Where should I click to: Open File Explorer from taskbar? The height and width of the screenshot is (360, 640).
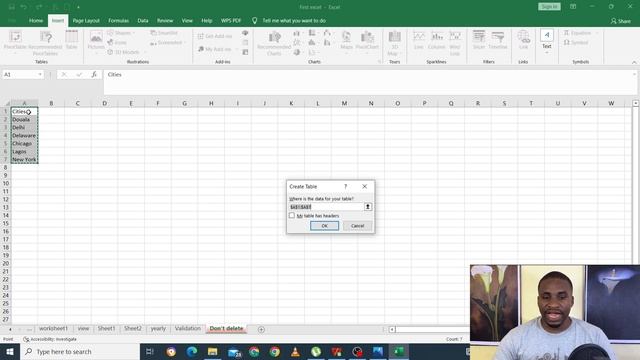(212, 351)
